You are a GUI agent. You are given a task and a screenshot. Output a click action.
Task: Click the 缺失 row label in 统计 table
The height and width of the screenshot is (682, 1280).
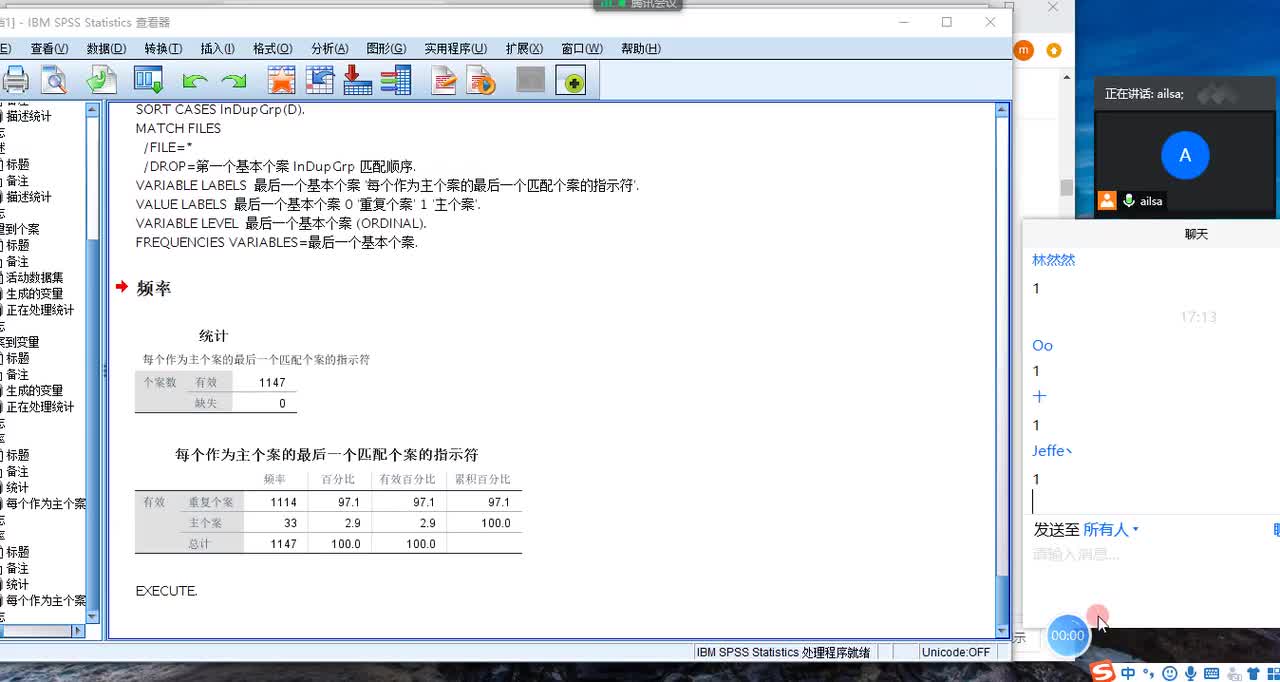click(206, 403)
